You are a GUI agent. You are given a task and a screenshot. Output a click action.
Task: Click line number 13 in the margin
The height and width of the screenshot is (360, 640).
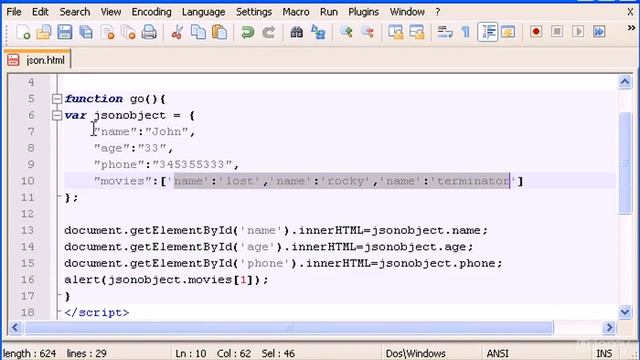tap(27, 230)
